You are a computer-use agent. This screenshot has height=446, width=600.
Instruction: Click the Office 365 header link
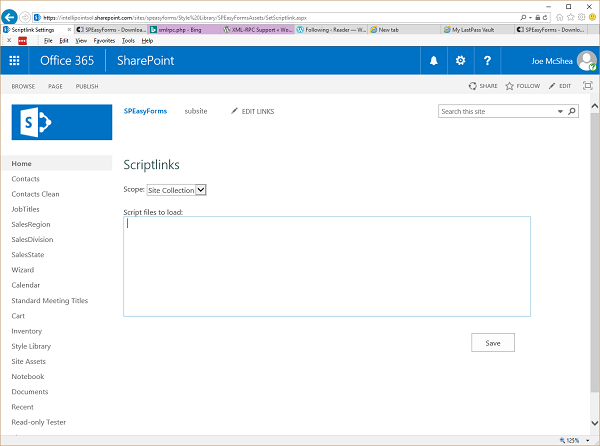tap(67, 60)
